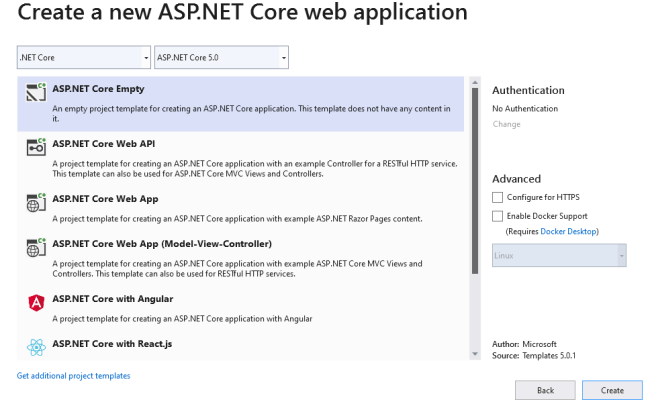Click the red Angular logo icon
This screenshot has width=650, height=400.
click(36, 303)
